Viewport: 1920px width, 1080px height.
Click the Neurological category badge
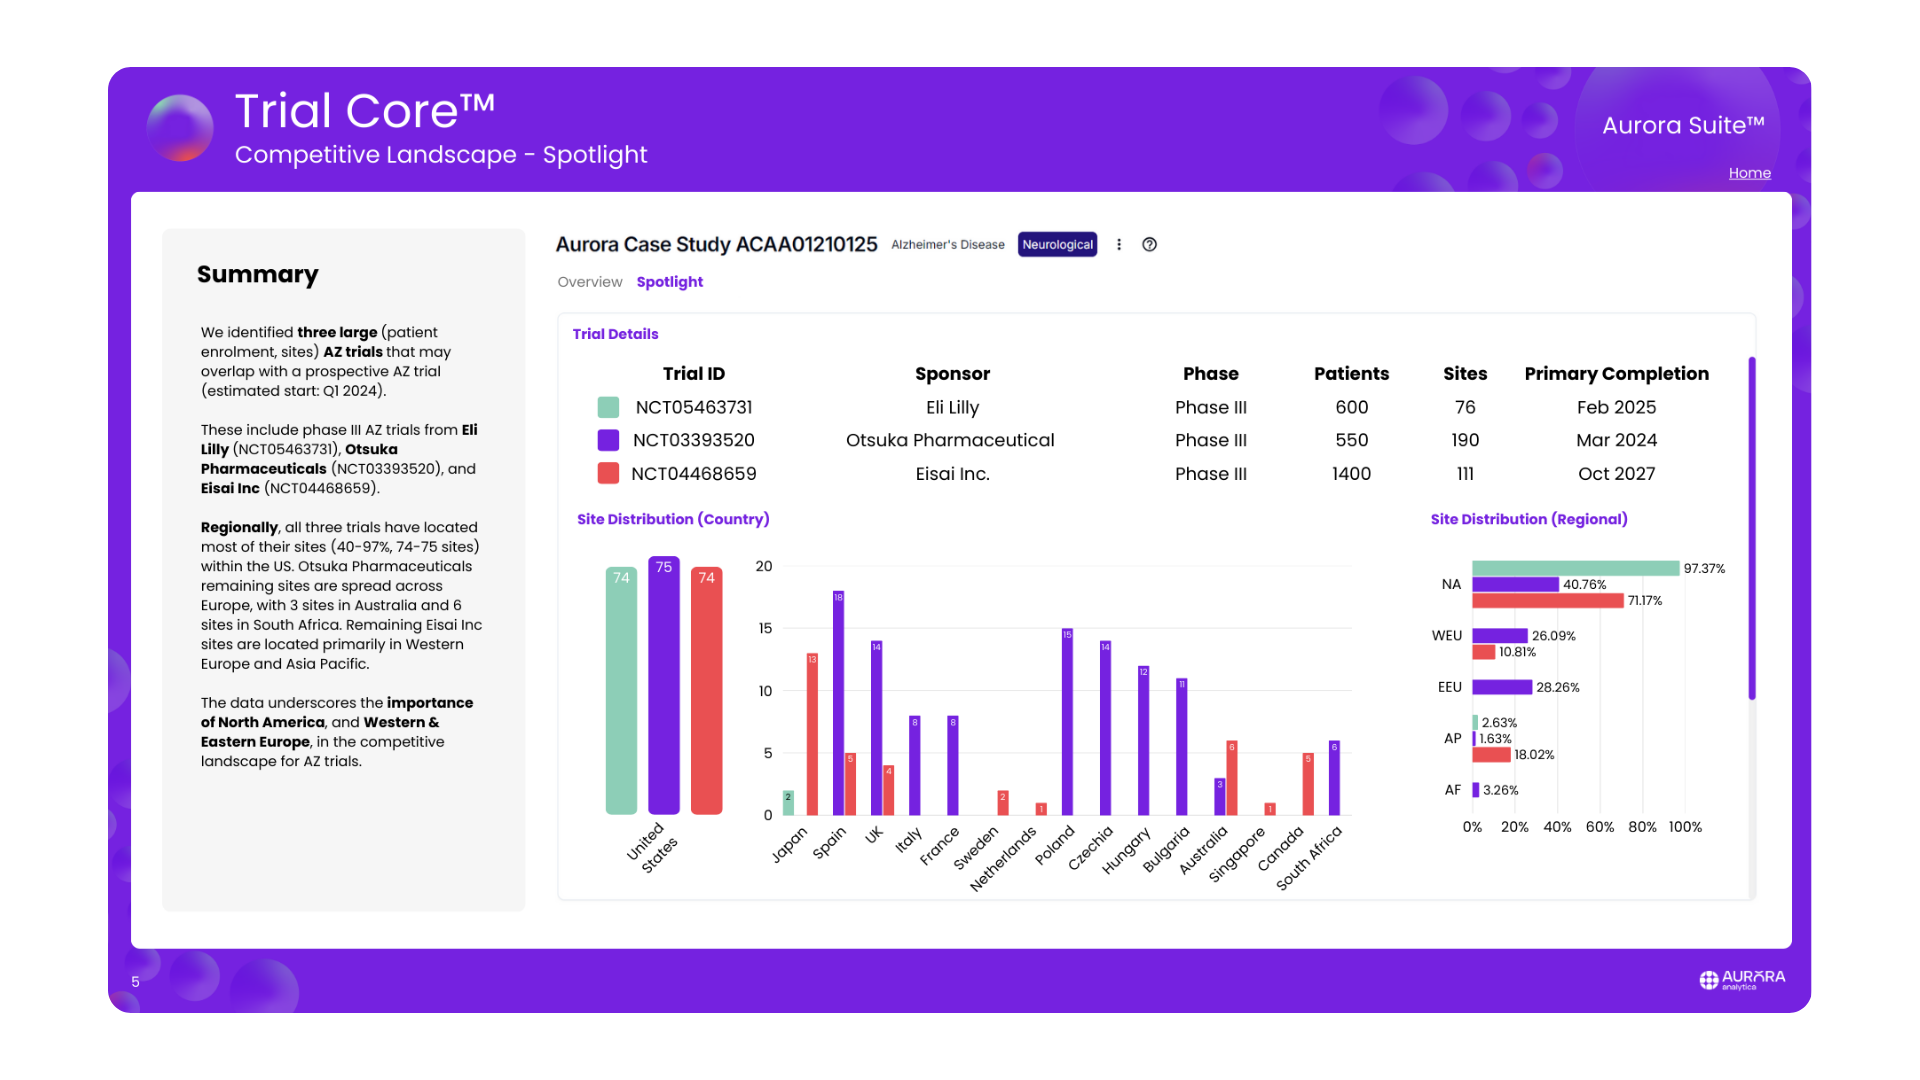click(x=1057, y=244)
